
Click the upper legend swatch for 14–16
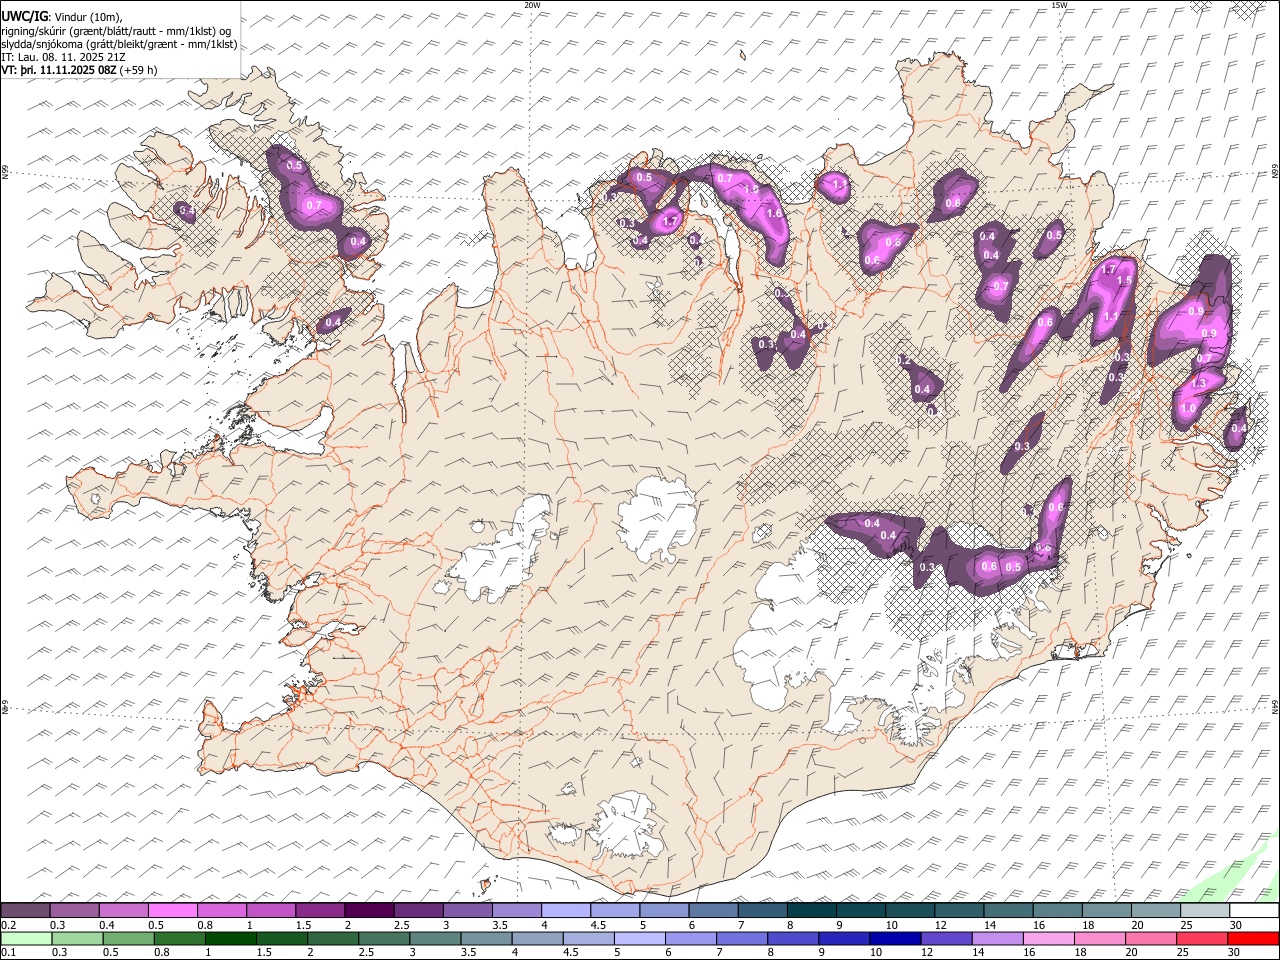tap(1008, 910)
